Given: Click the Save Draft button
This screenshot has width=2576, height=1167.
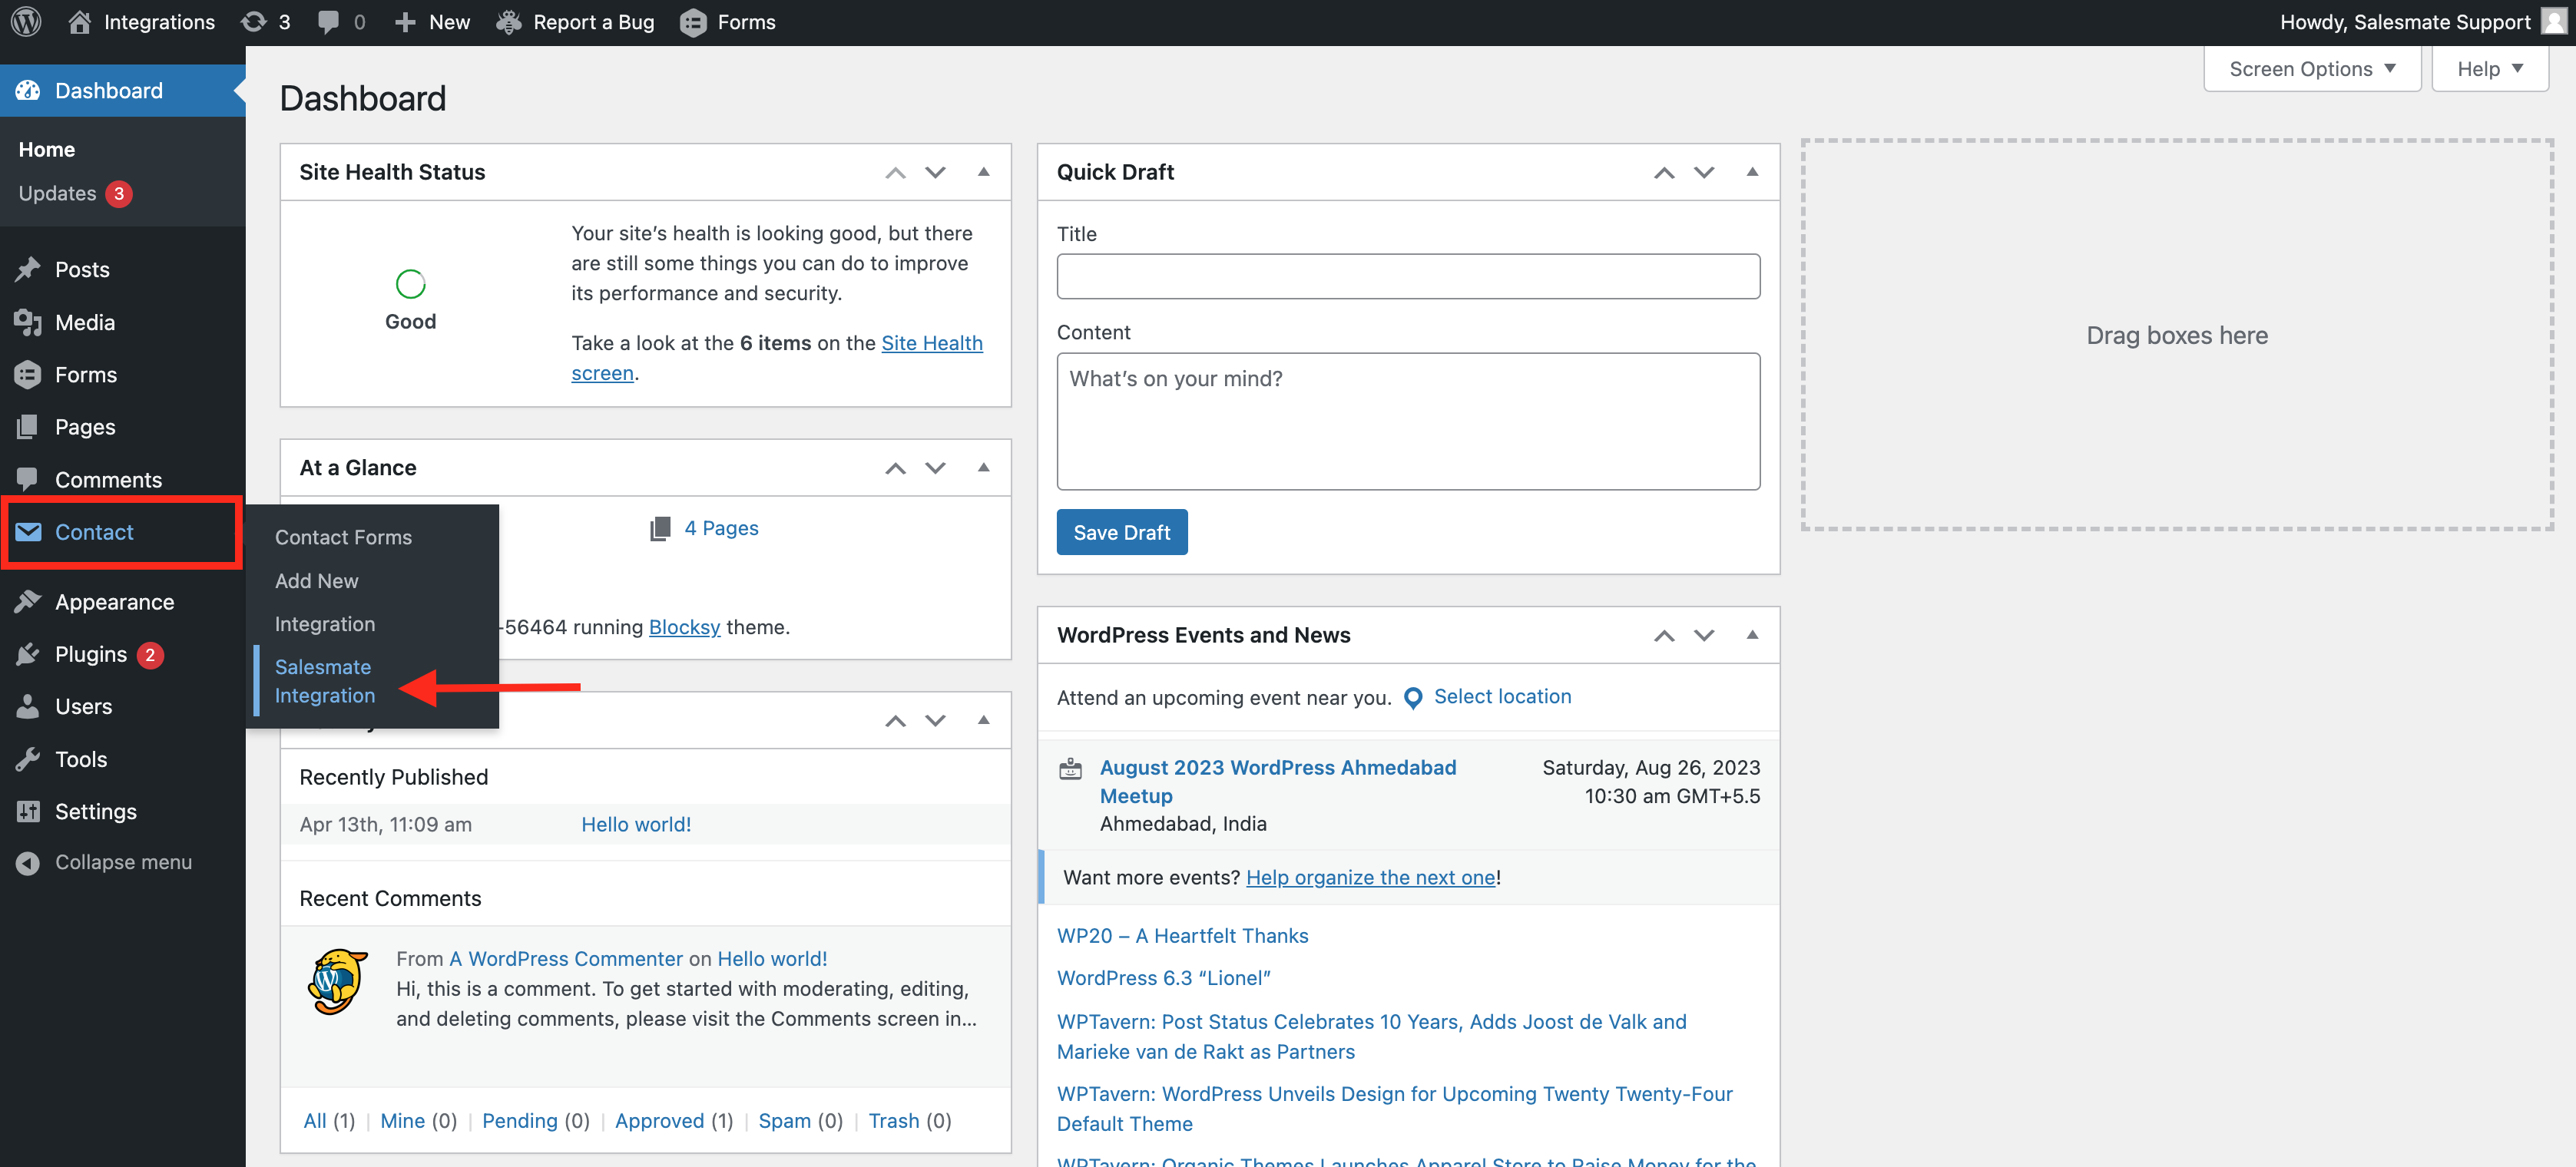Looking at the screenshot, I should tap(1122, 532).
